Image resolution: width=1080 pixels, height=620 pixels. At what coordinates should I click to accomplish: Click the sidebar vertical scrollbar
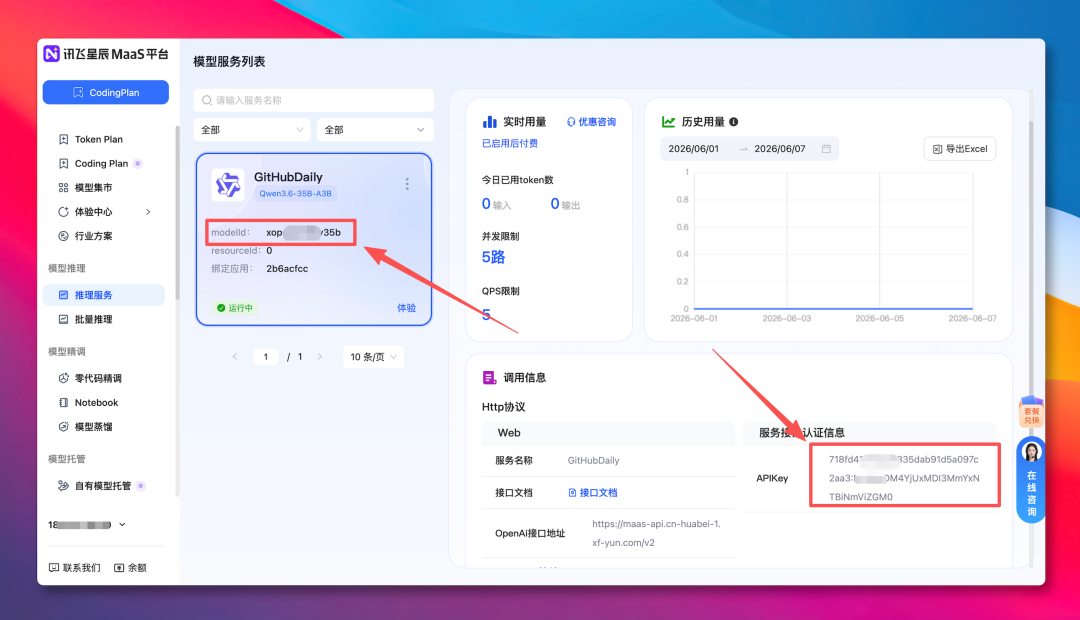coord(177,214)
